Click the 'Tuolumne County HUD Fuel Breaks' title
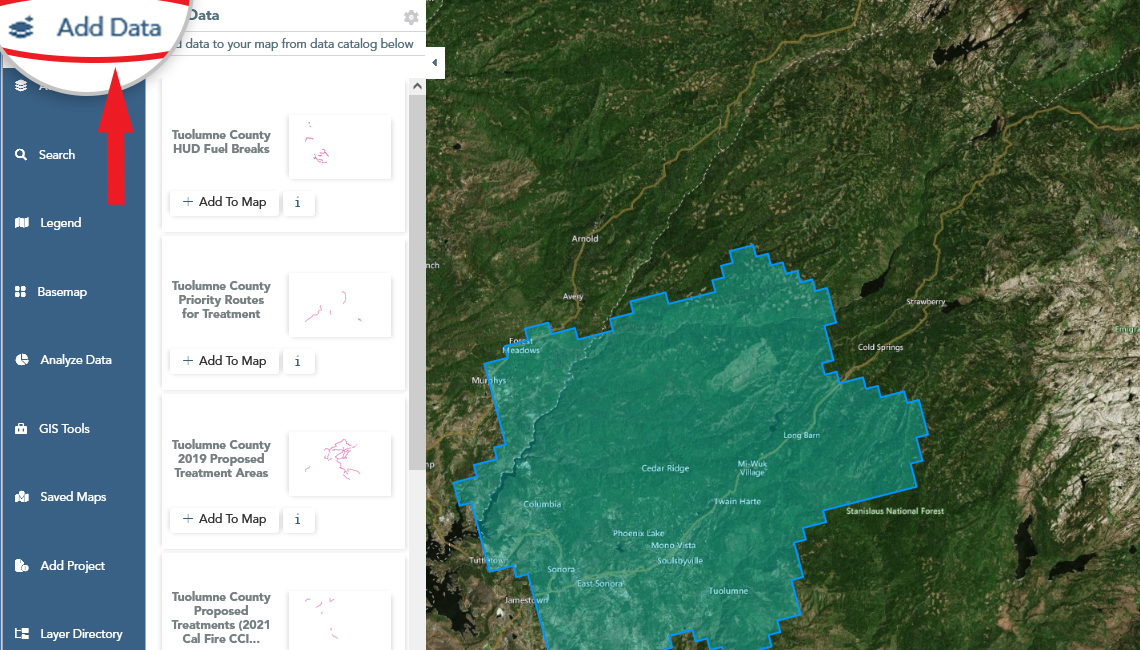The height and width of the screenshot is (650, 1140). pyautogui.click(x=221, y=142)
